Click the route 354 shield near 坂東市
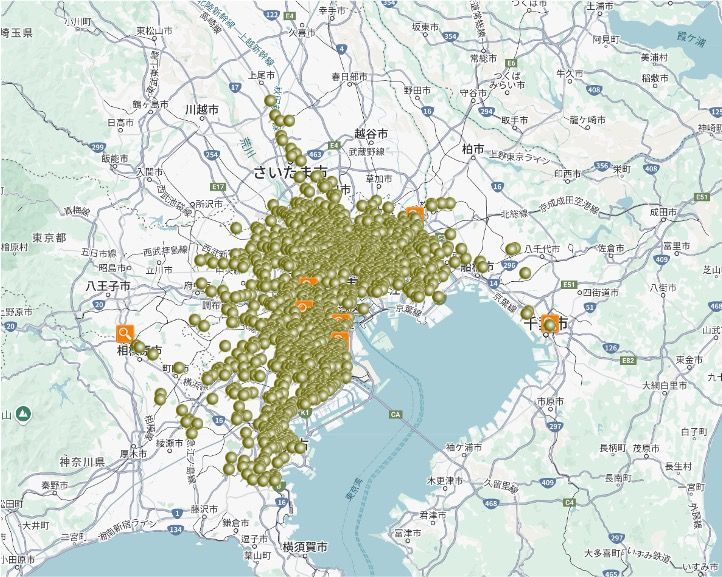The width and height of the screenshot is (722, 577). tap(451, 36)
